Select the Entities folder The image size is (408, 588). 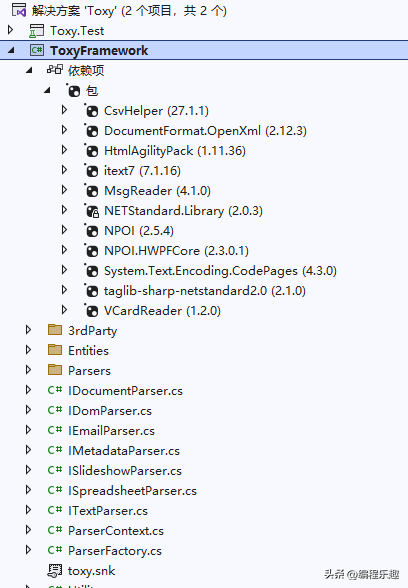pyautogui.click(x=88, y=351)
